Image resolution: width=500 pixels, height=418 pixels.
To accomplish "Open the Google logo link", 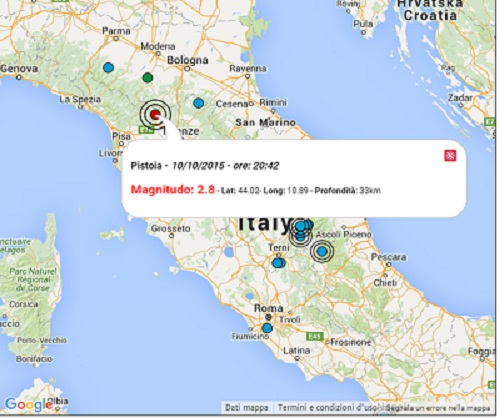I will (x=29, y=405).
